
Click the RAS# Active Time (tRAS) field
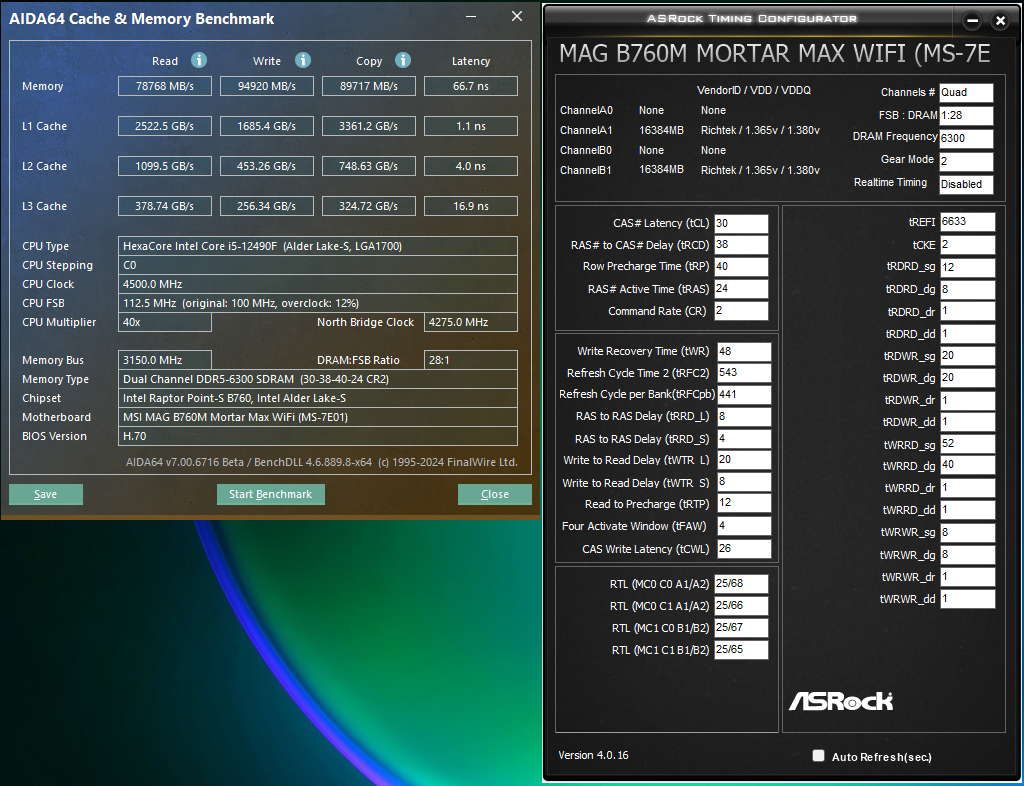click(741, 289)
